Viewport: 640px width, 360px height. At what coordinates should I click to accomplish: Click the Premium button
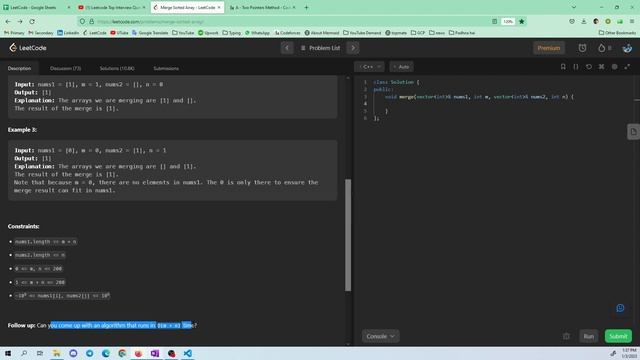(x=549, y=48)
